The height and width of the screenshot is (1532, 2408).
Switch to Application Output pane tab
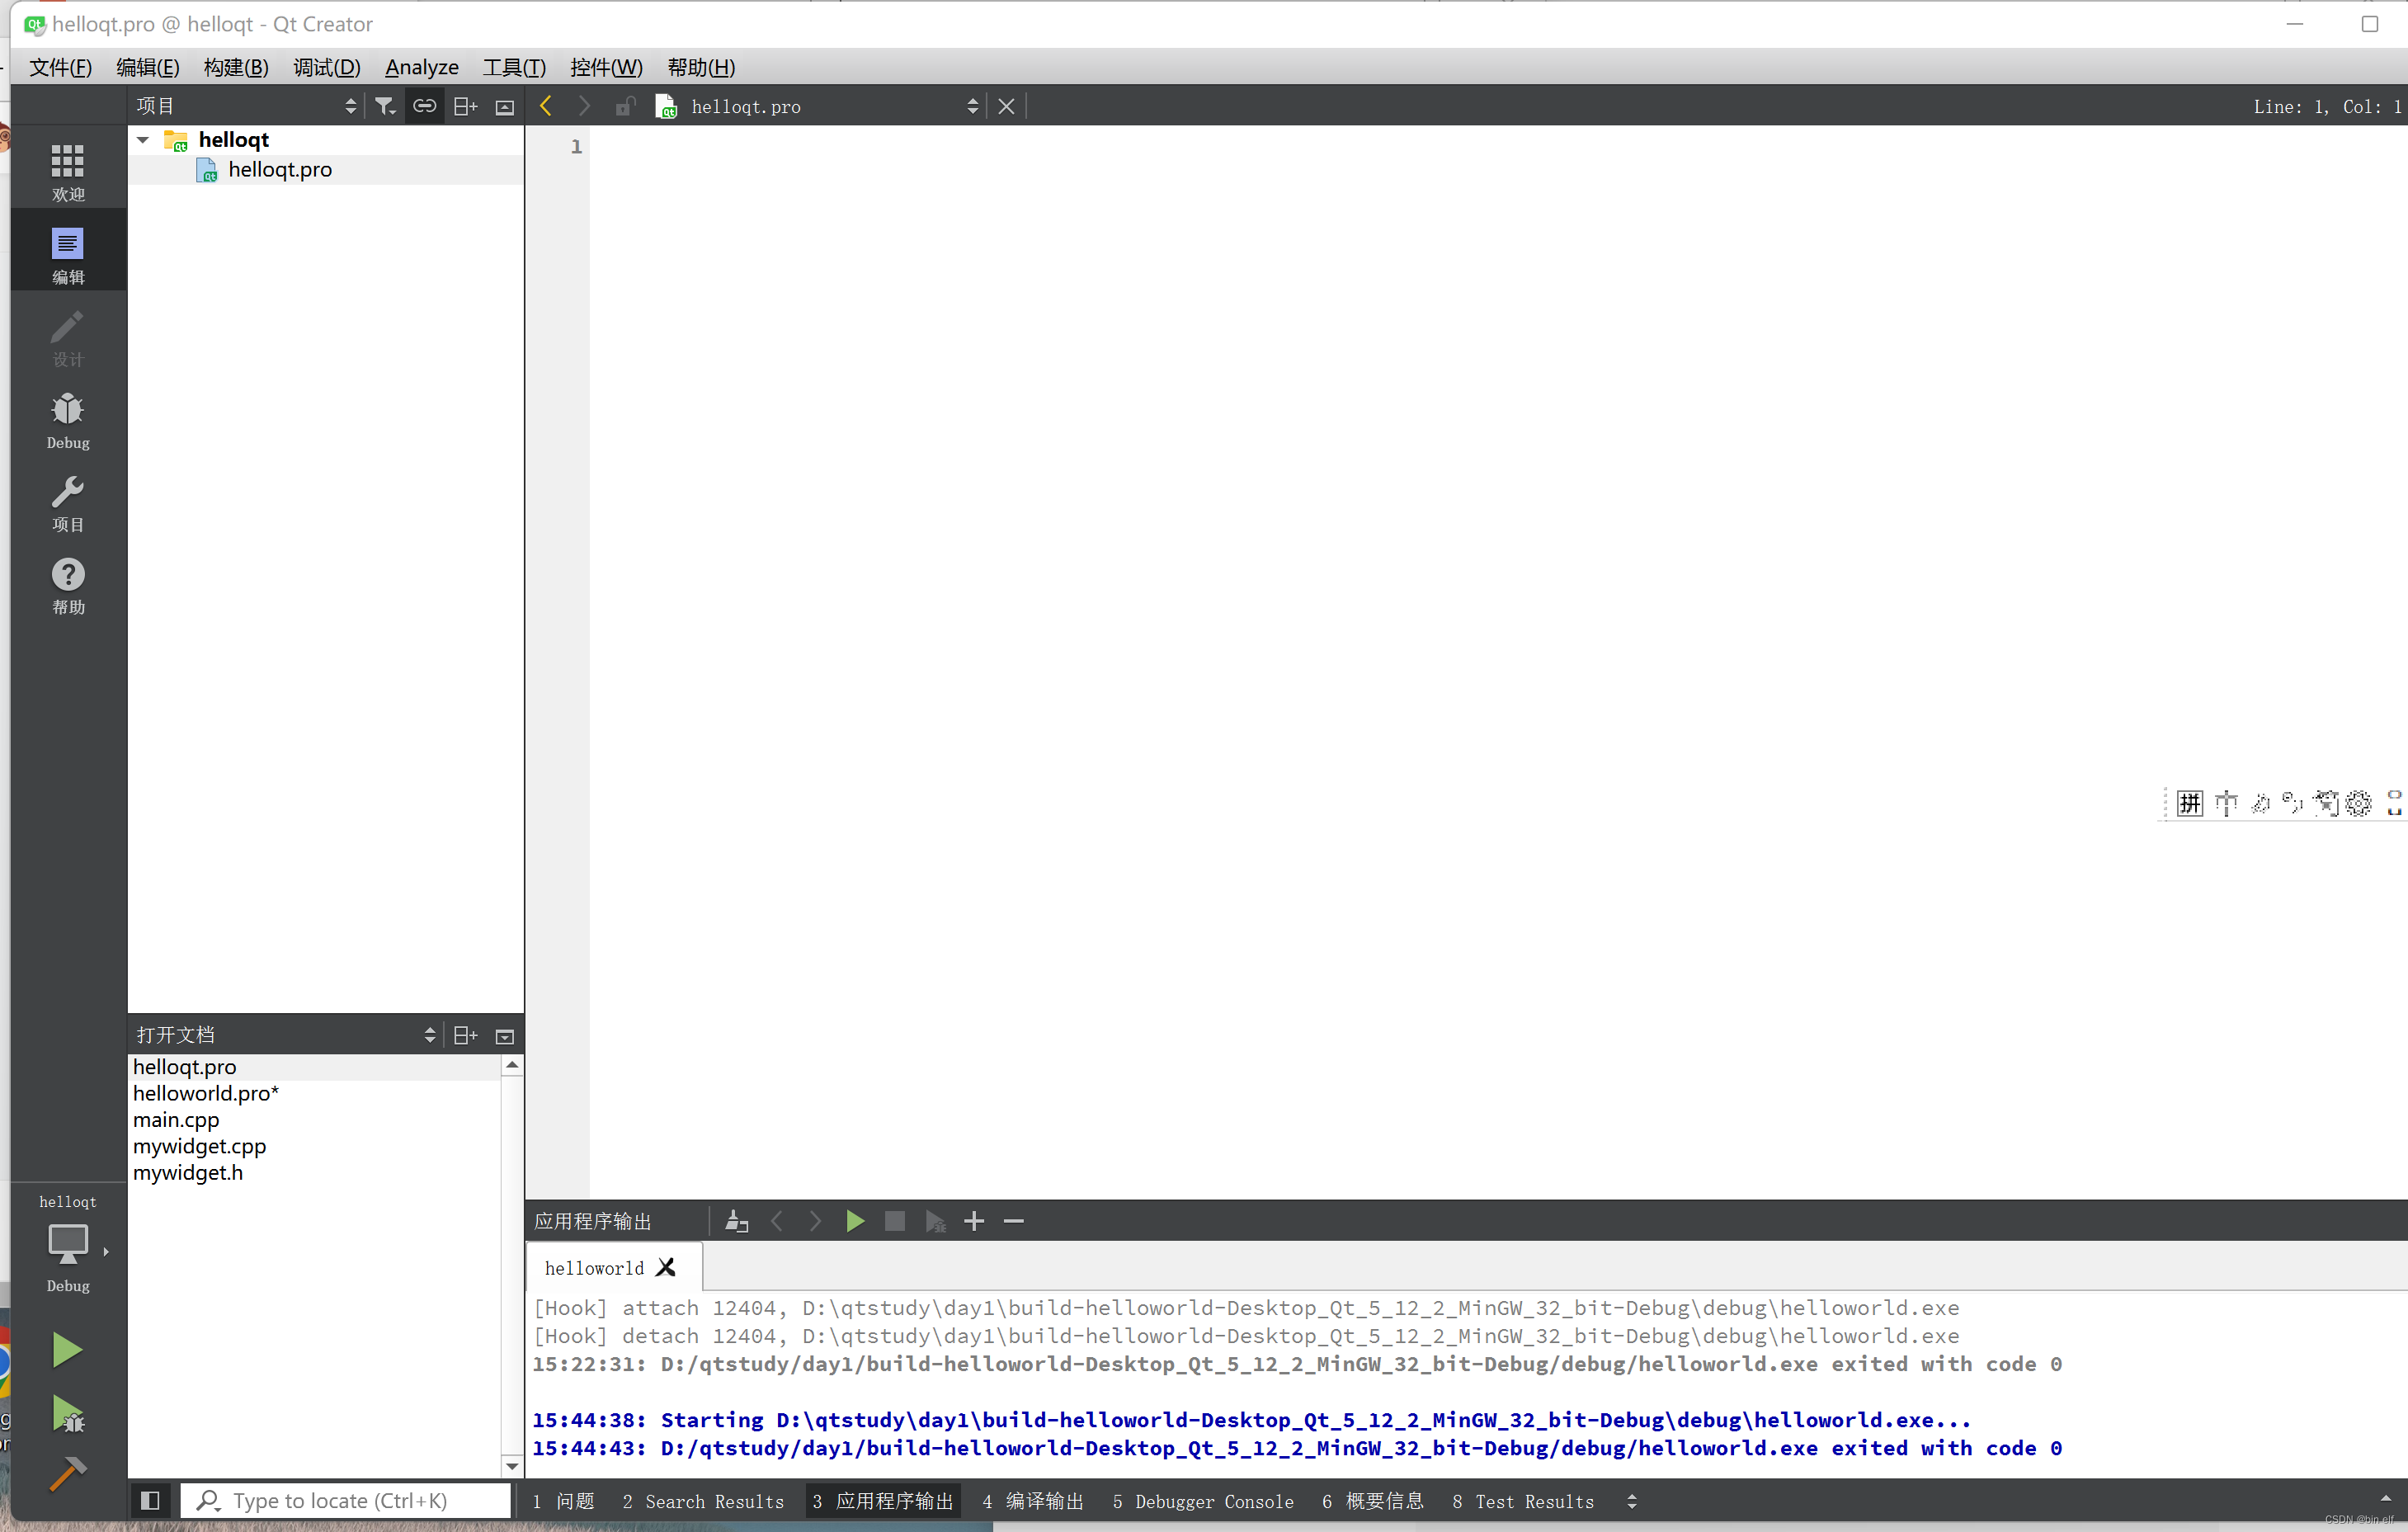coord(883,1501)
